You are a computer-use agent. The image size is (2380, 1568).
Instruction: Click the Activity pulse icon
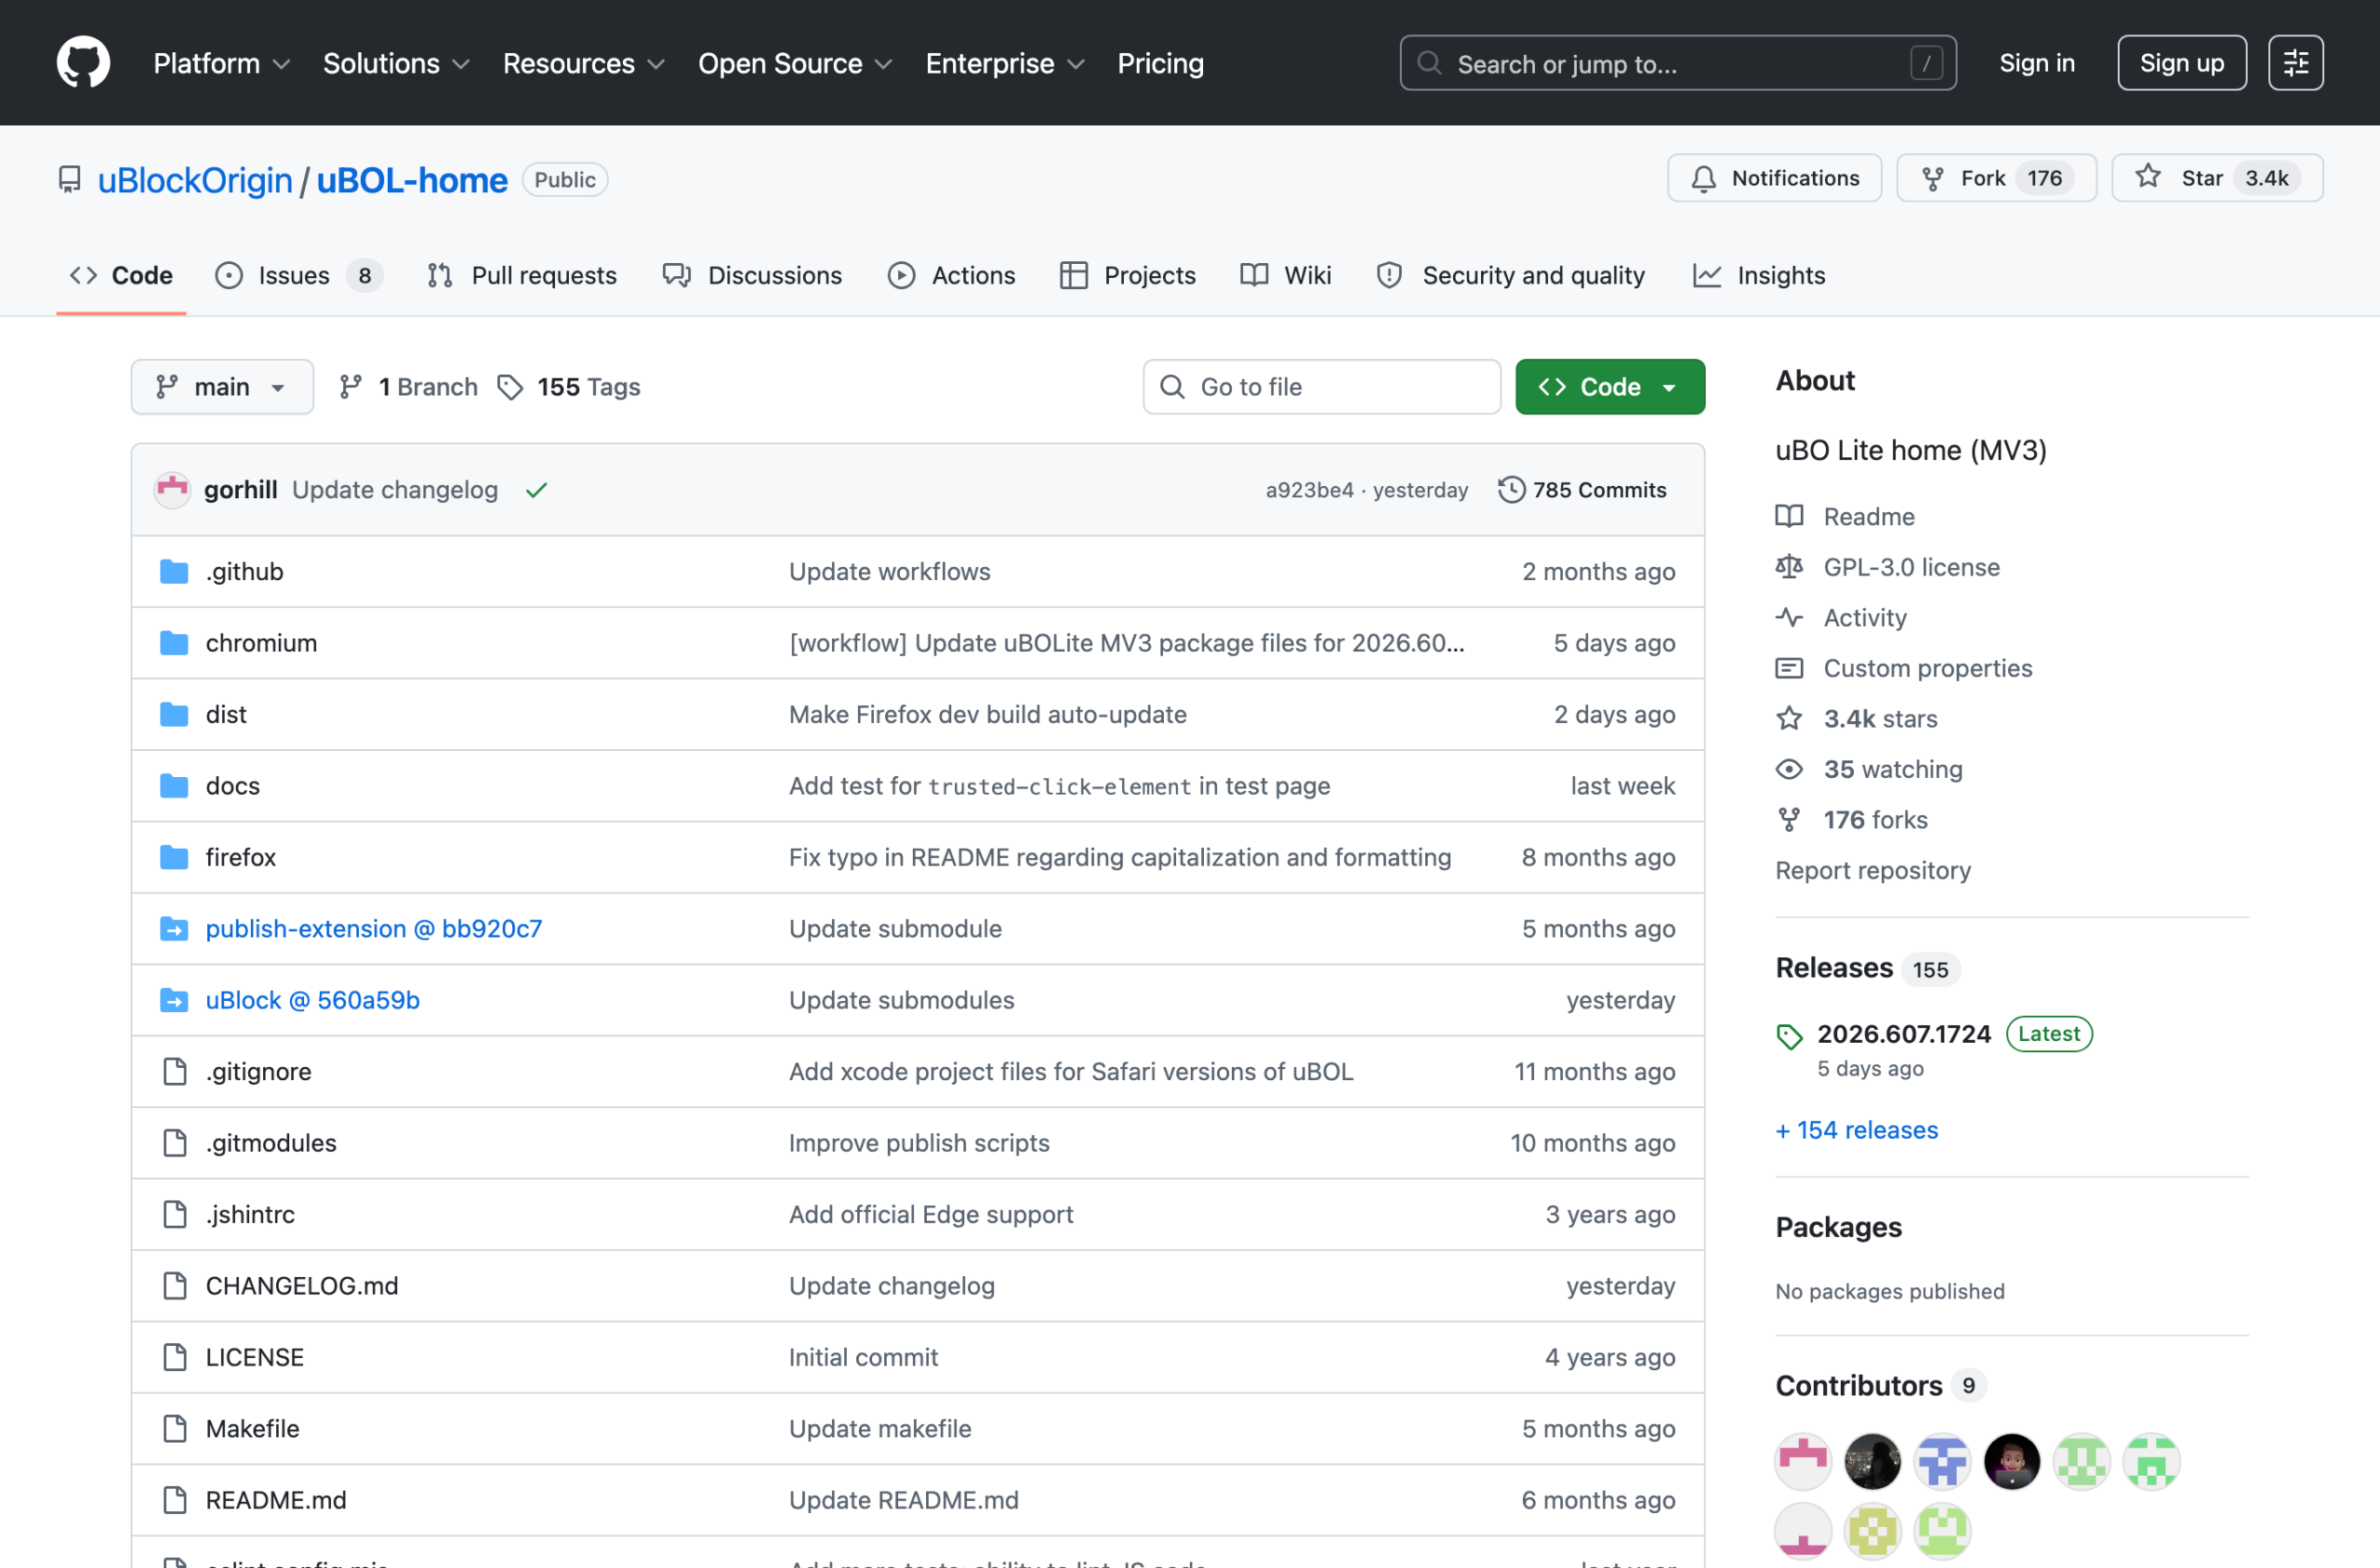pos(1789,618)
